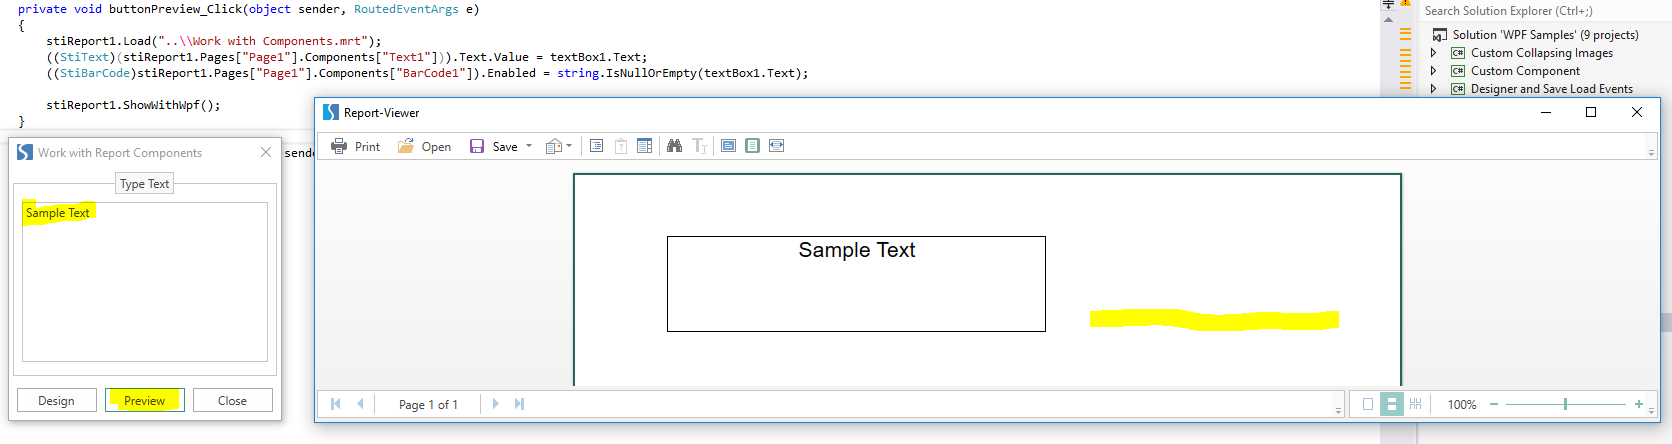
Task: Click the Design button
Action: tap(56, 400)
